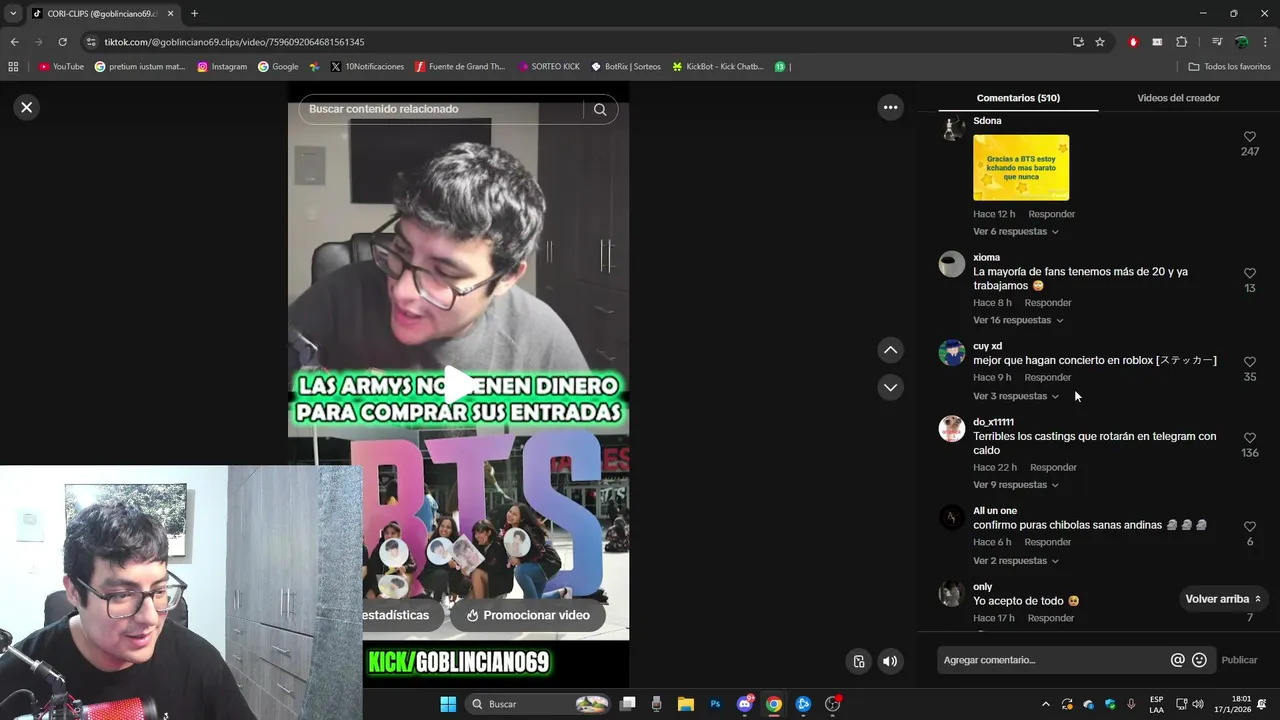This screenshot has width=1280, height=720.
Task: Reply to do_x11111's comment via 'Responder'
Action: click(x=1053, y=468)
